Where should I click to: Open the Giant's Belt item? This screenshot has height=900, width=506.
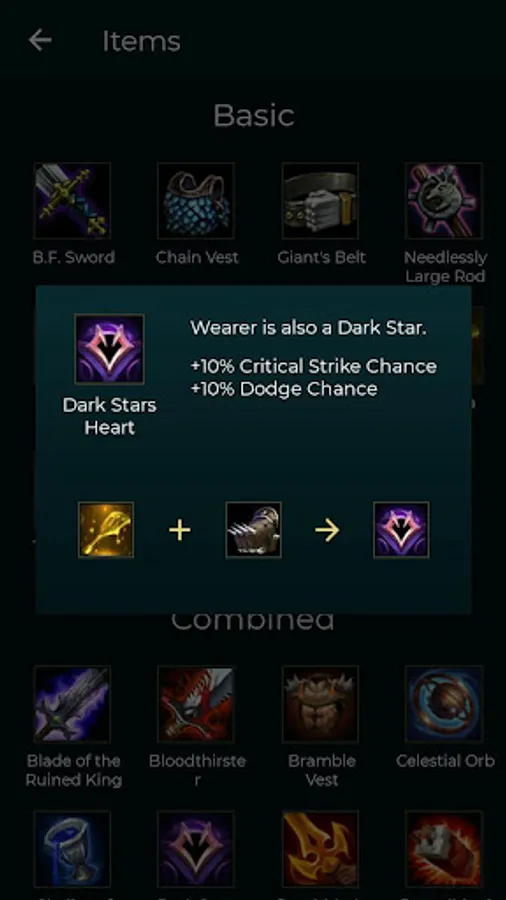(321, 201)
